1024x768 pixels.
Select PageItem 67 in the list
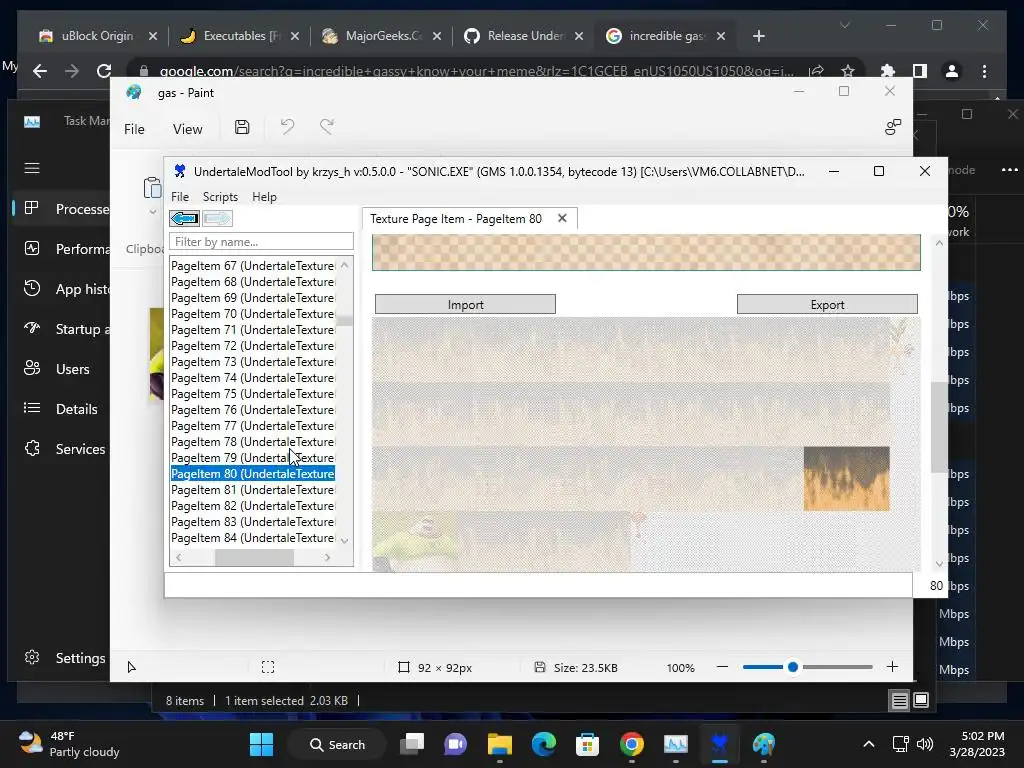[253, 266]
